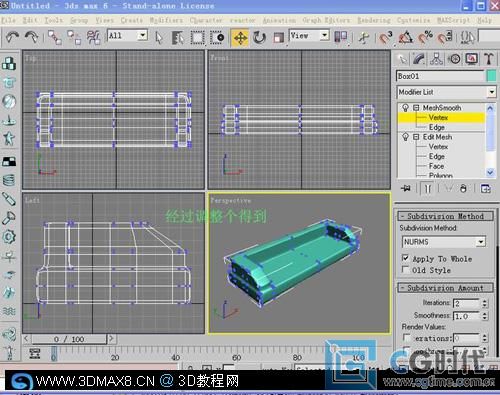The width and height of the screenshot is (500, 395).
Task: Click the Use Pivot Point Center icon
Action: [341, 37]
